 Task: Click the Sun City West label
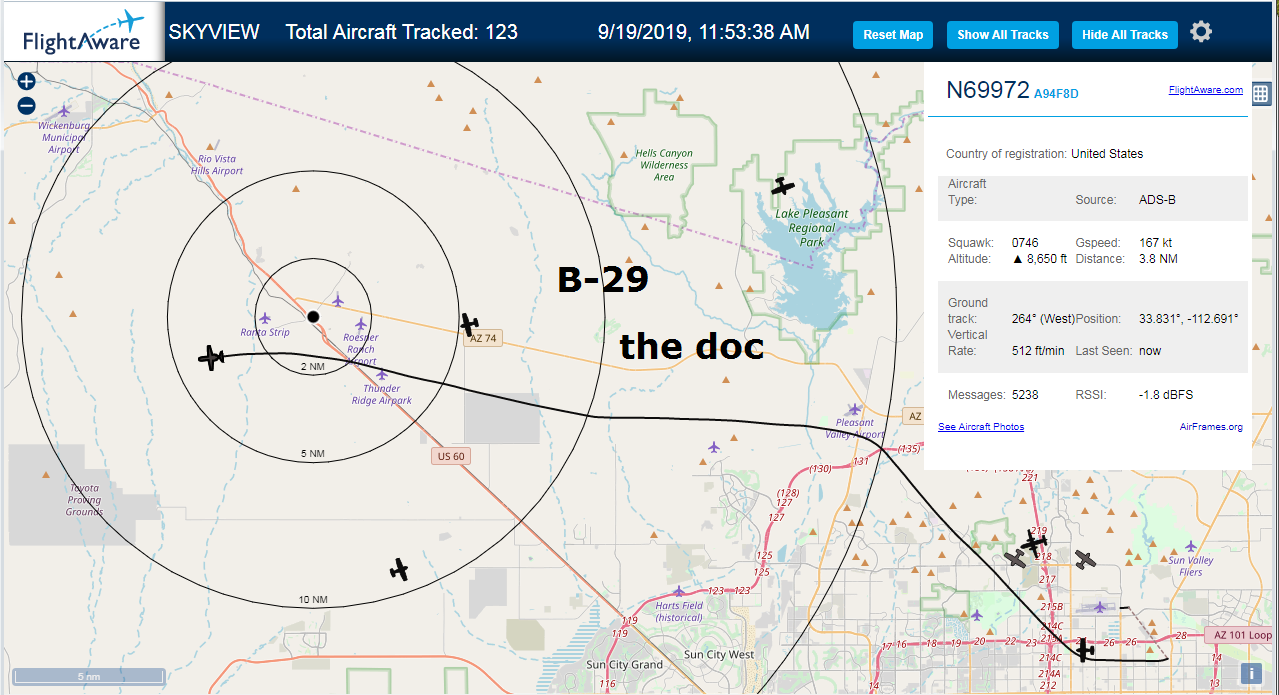click(719, 655)
